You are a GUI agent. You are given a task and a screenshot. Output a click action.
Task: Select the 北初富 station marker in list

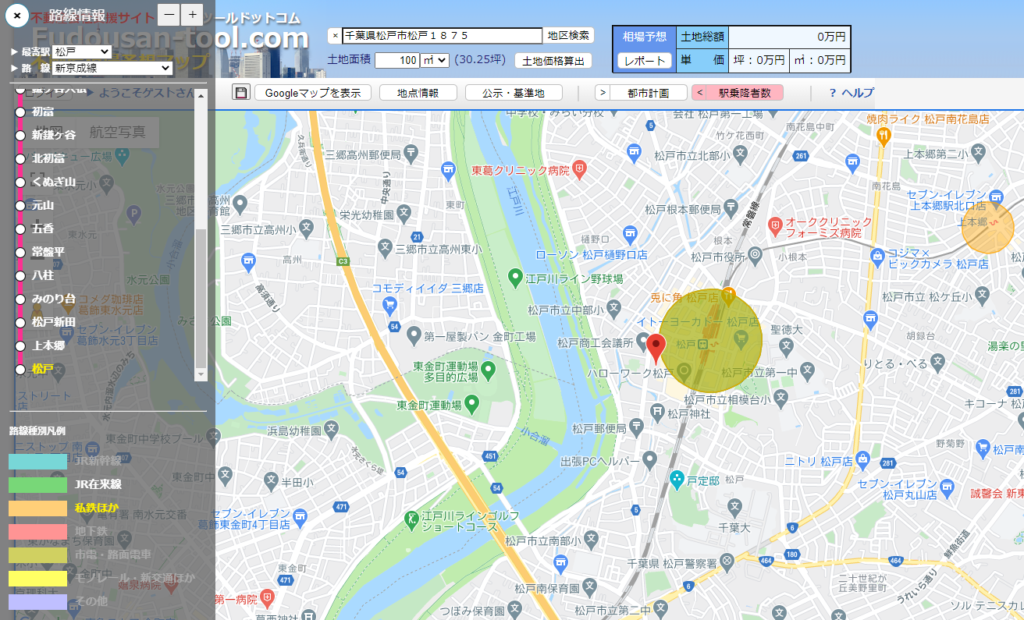(x=20, y=159)
